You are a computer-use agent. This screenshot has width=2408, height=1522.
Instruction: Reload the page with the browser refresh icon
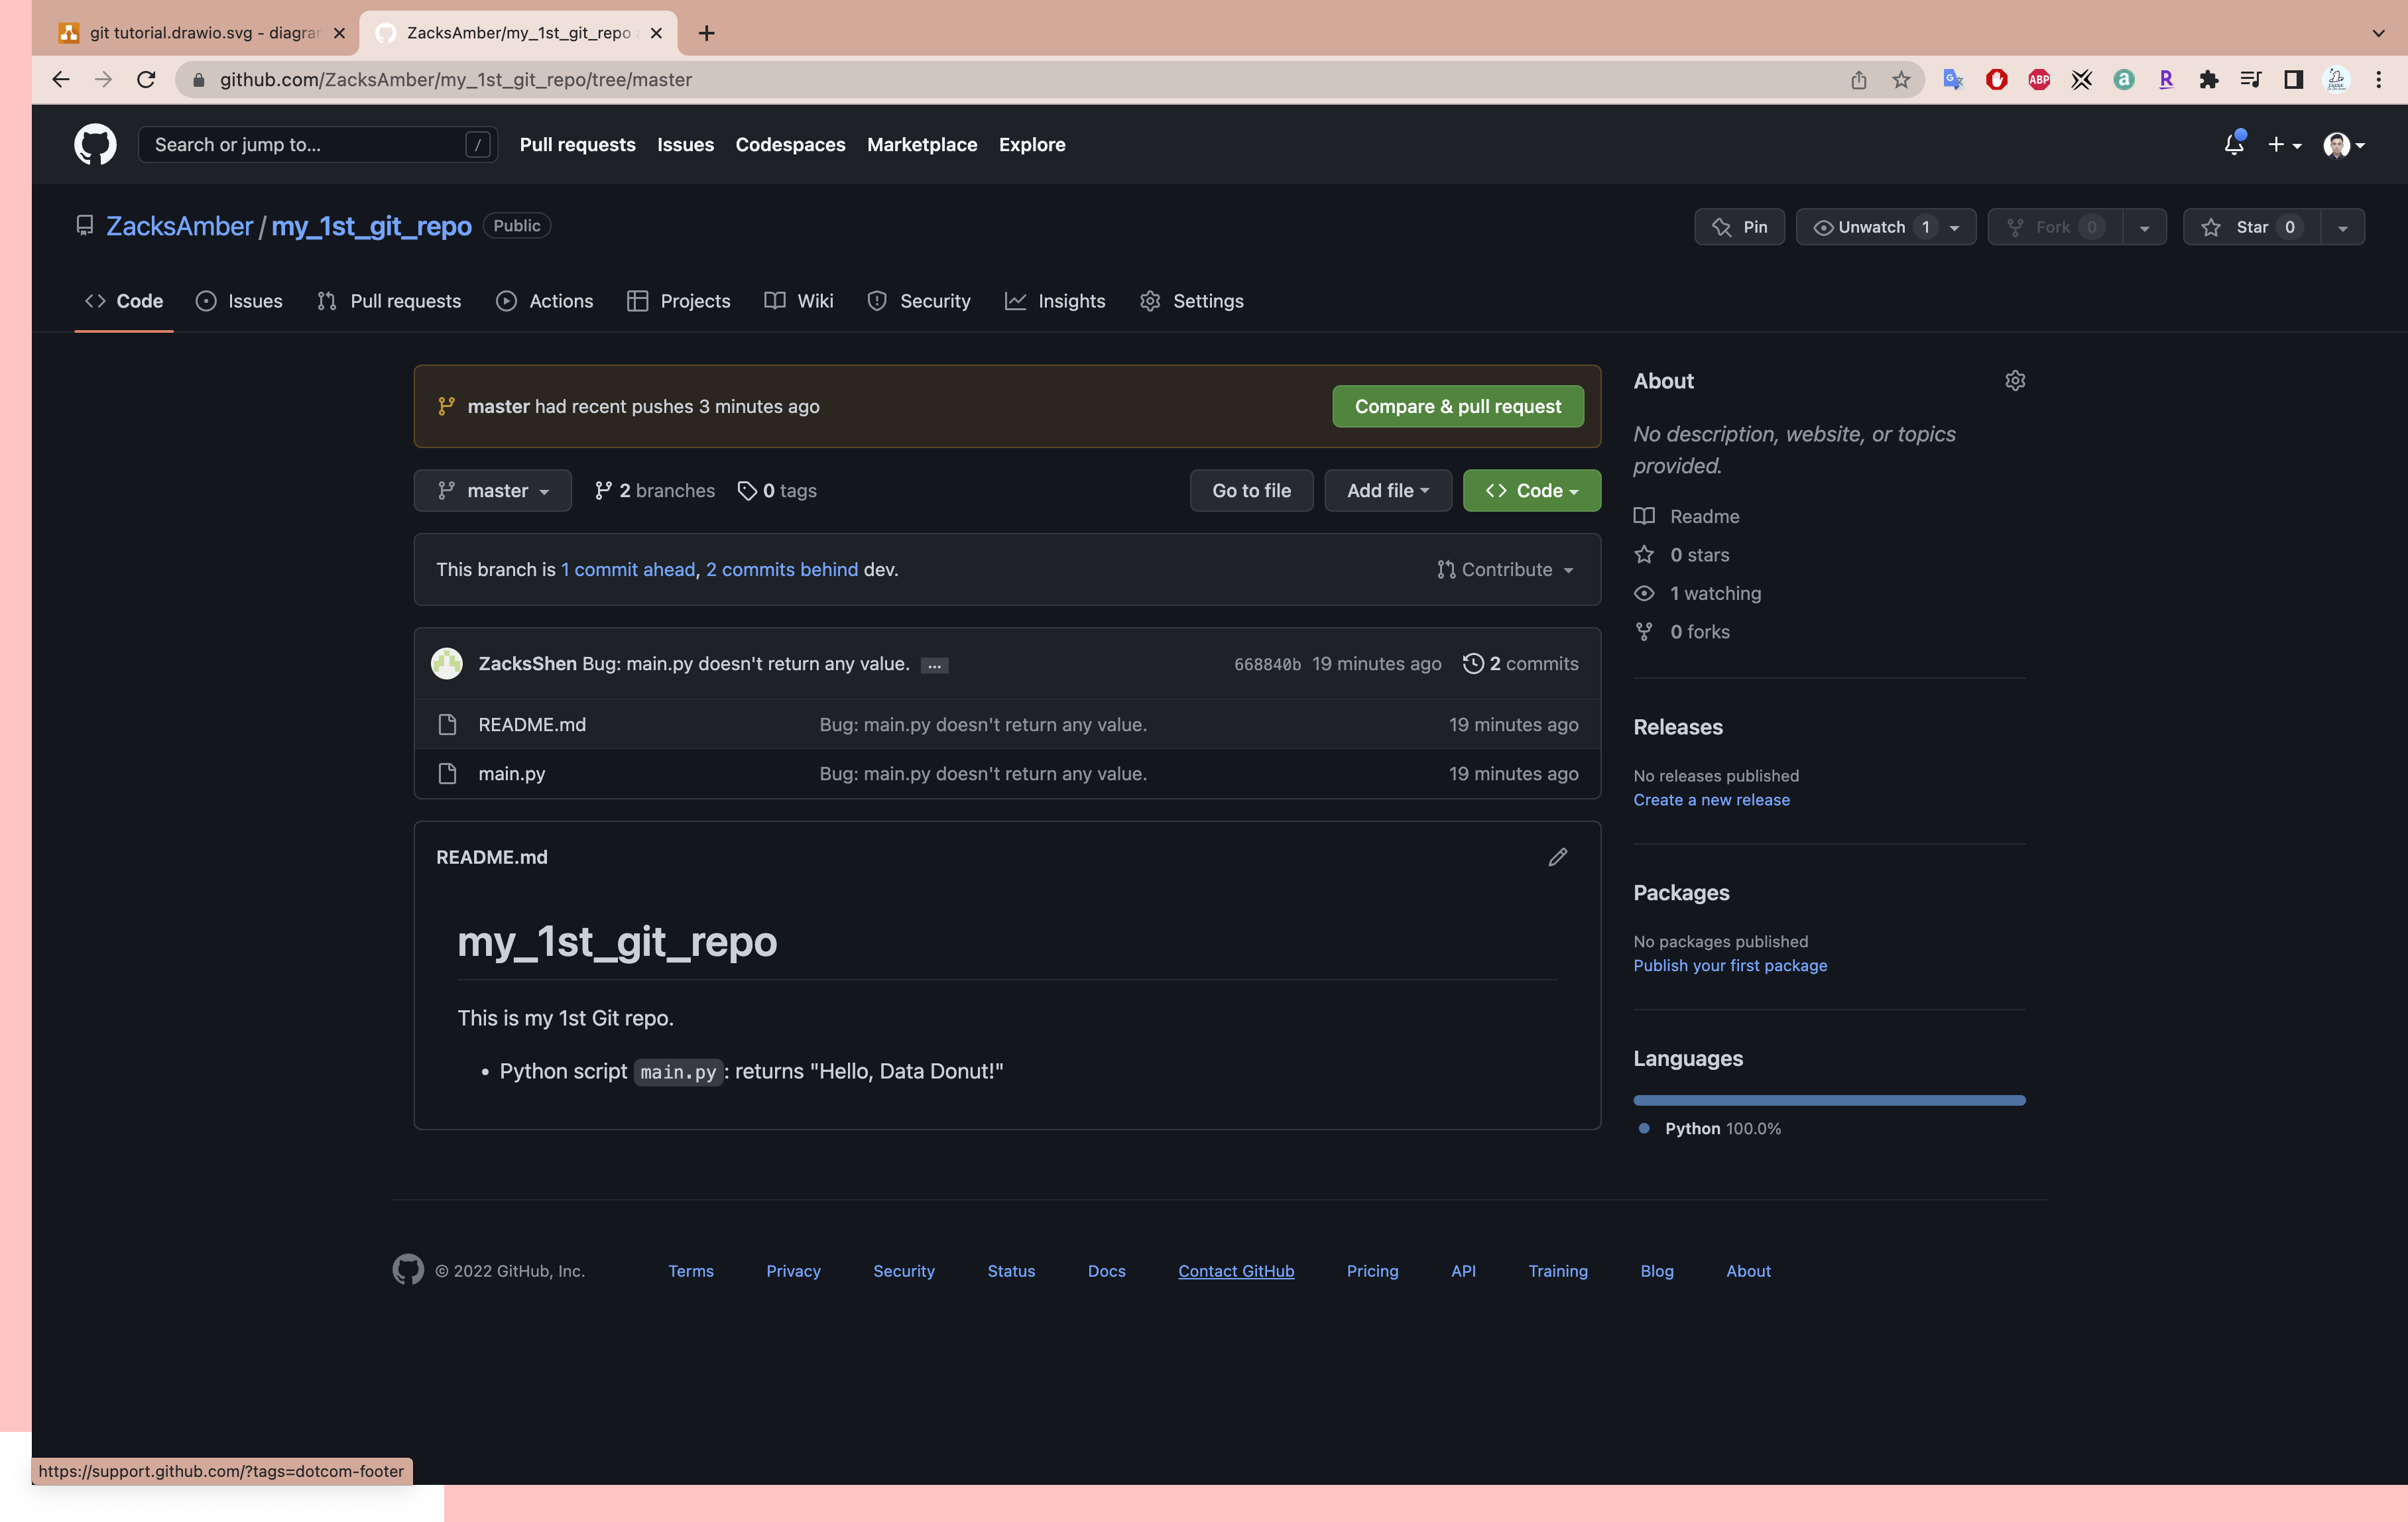(146, 80)
